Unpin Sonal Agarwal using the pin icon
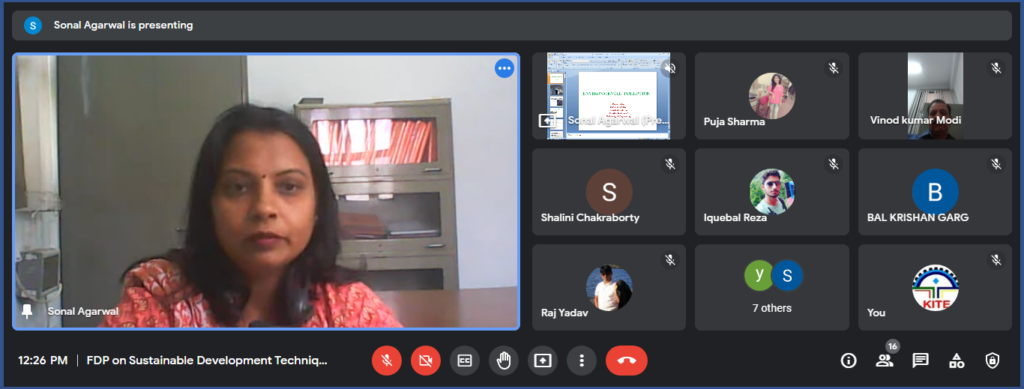This screenshot has height=389, width=1024. (27, 311)
